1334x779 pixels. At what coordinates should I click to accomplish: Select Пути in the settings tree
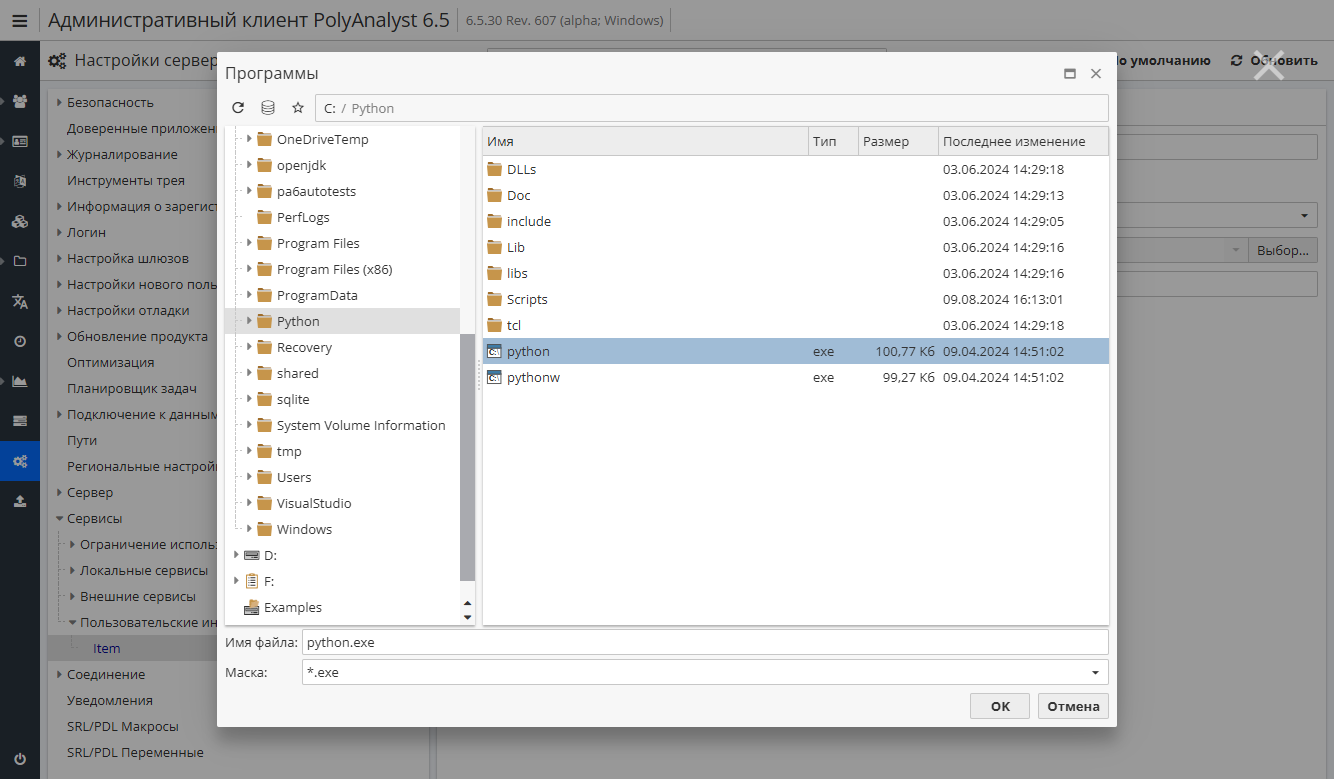point(82,440)
